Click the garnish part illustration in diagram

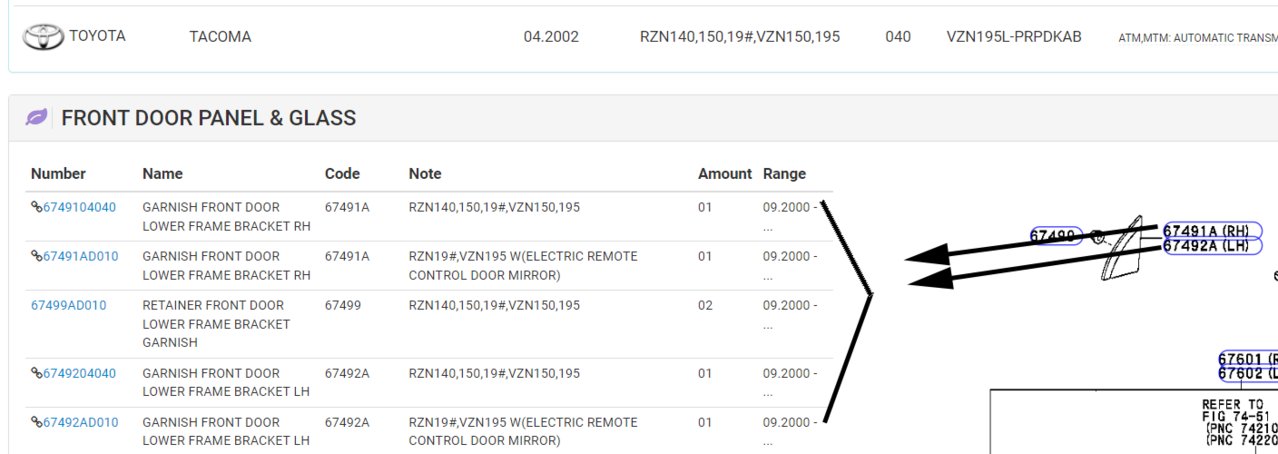1121,246
